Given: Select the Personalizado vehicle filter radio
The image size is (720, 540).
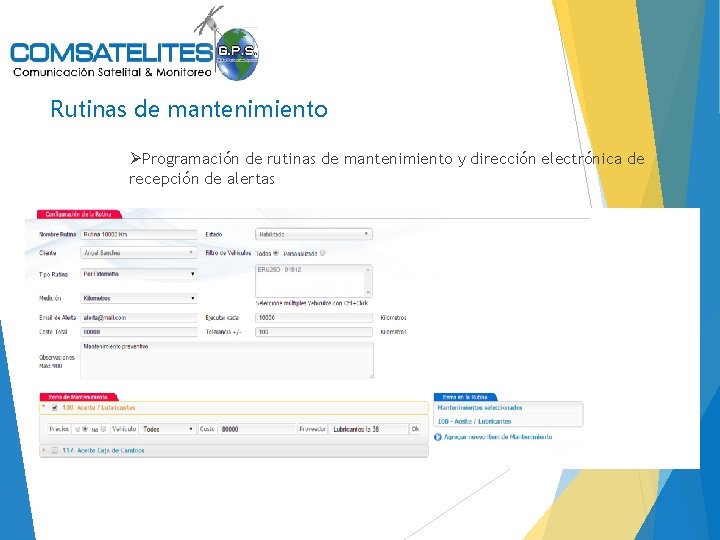Looking at the screenshot, I should (x=323, y=253).
